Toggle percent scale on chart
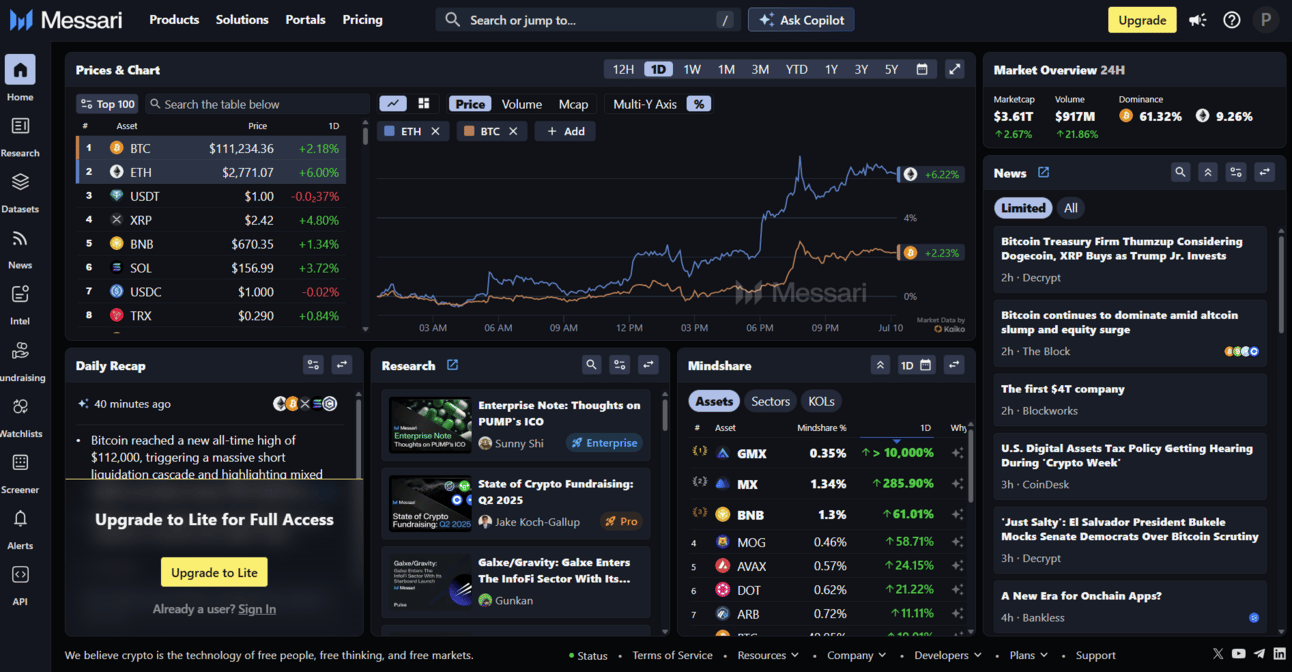This screenshot has height=672, width=1292. pyautogui.click(x=699, y=104)
